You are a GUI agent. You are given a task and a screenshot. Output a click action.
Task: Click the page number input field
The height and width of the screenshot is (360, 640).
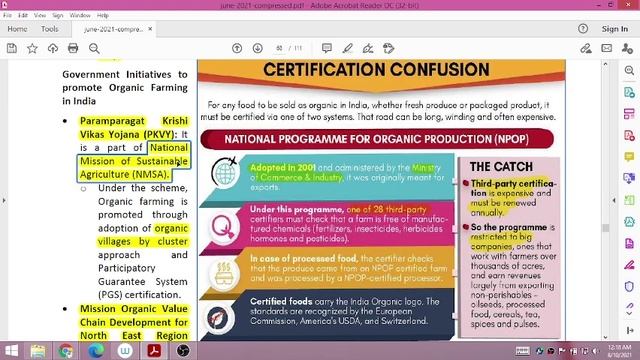[x=279, y=48]
